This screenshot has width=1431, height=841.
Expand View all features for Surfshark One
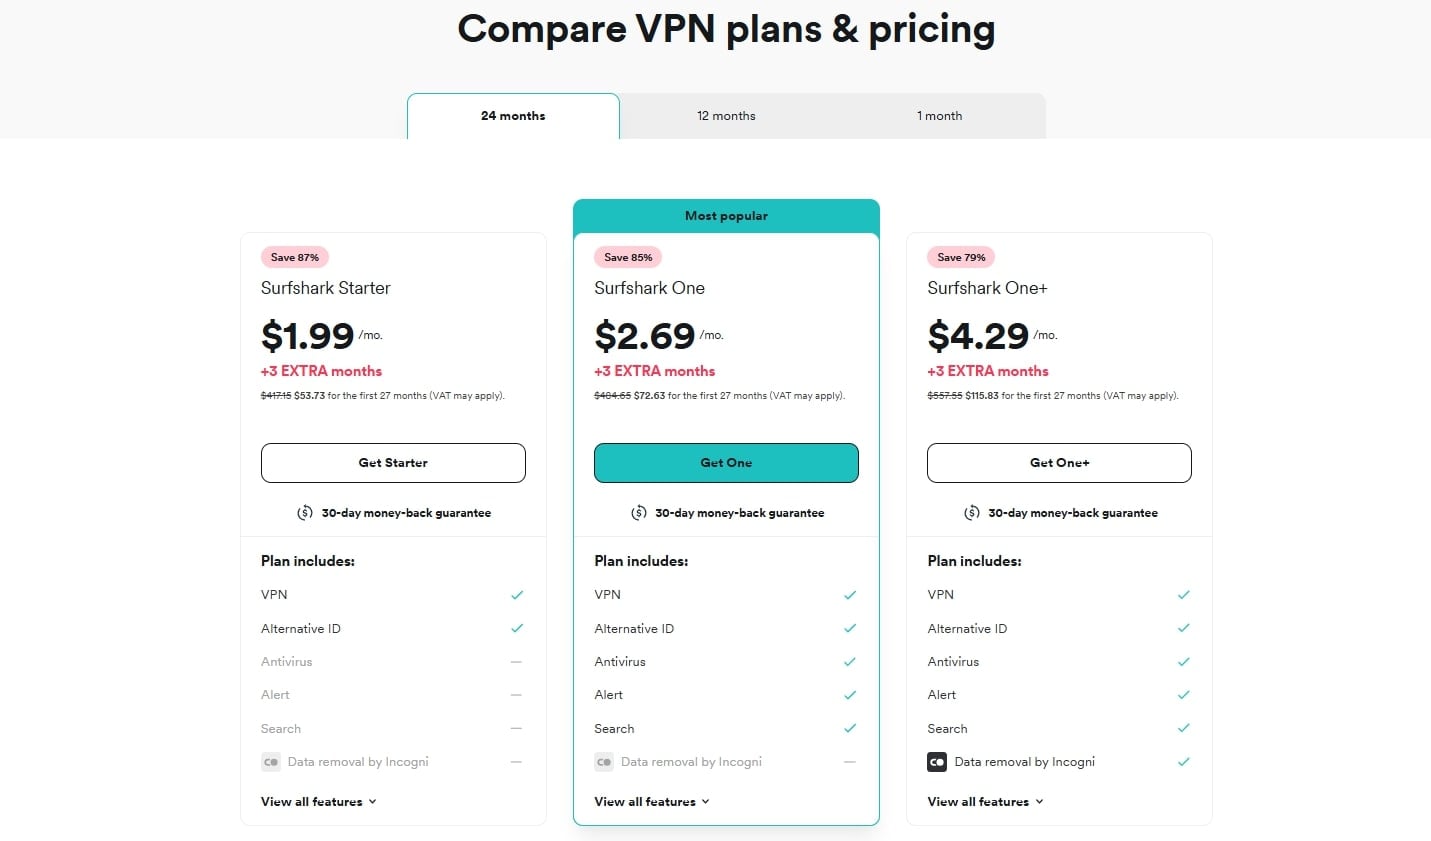point(652,802)
